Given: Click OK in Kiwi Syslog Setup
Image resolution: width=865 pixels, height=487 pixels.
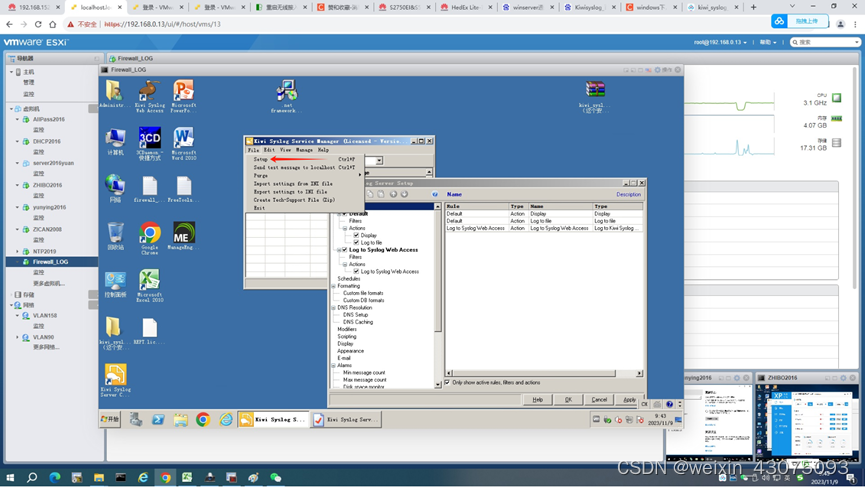Looking at the screenshot, I should [568, 399].
